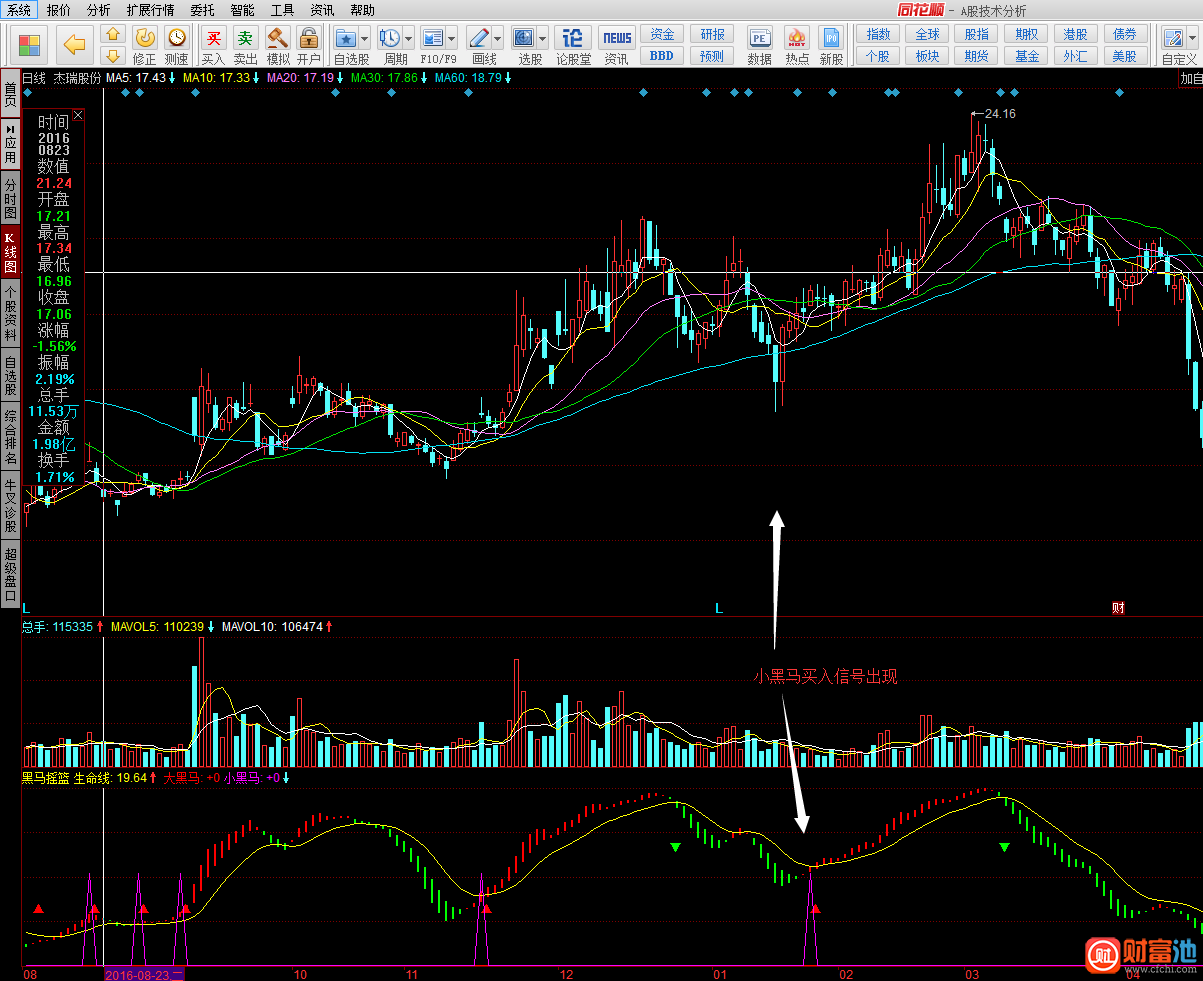Click the 测速 clock icon

[x=177, y=37]
